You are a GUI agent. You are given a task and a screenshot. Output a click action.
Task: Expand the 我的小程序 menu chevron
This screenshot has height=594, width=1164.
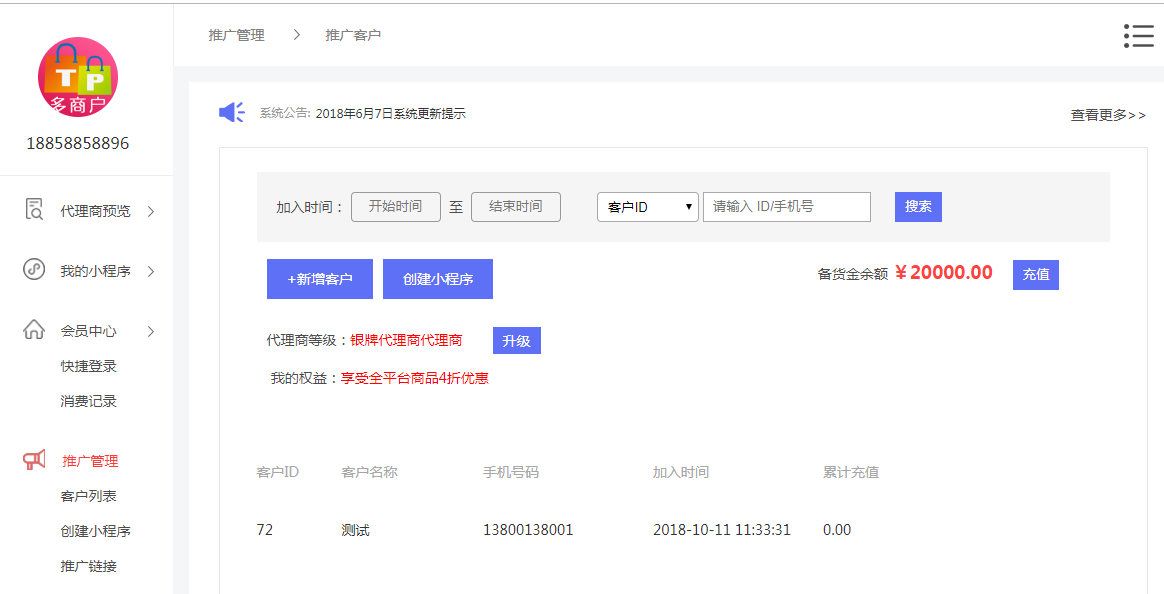[x=151, y=271]
